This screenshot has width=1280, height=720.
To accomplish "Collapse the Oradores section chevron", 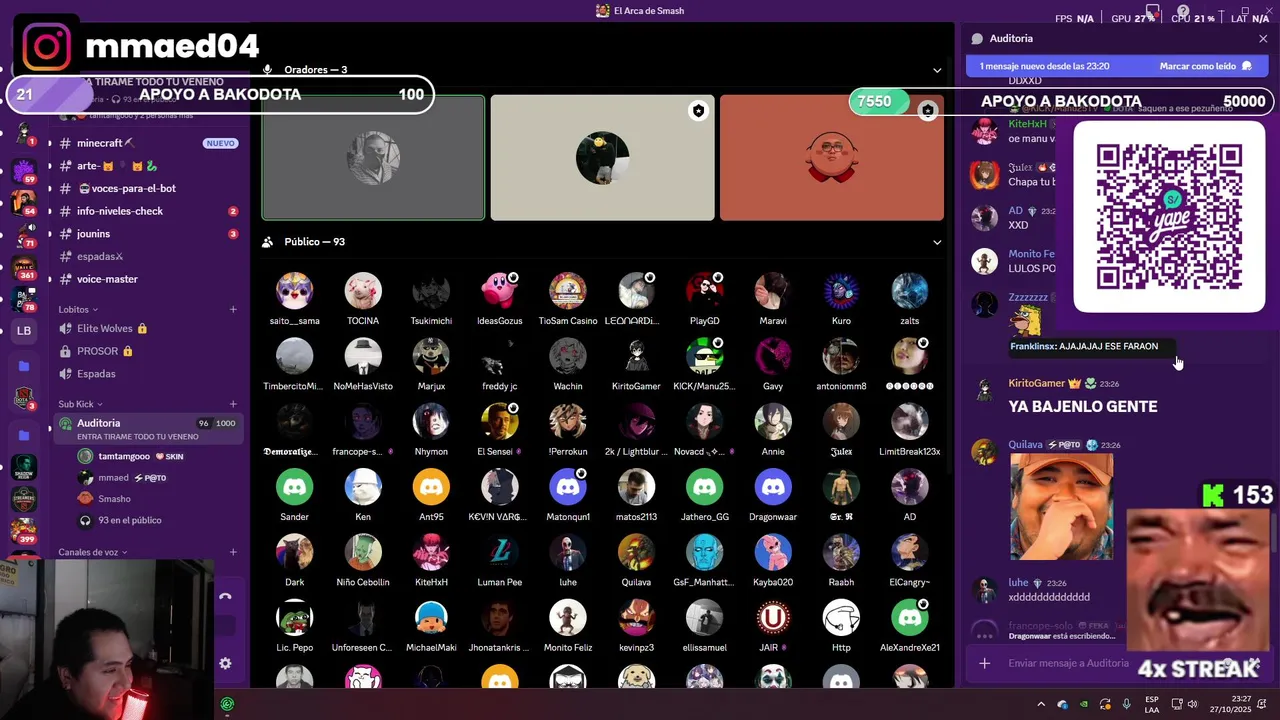I will pyautogui.click(x=937, y=70).
